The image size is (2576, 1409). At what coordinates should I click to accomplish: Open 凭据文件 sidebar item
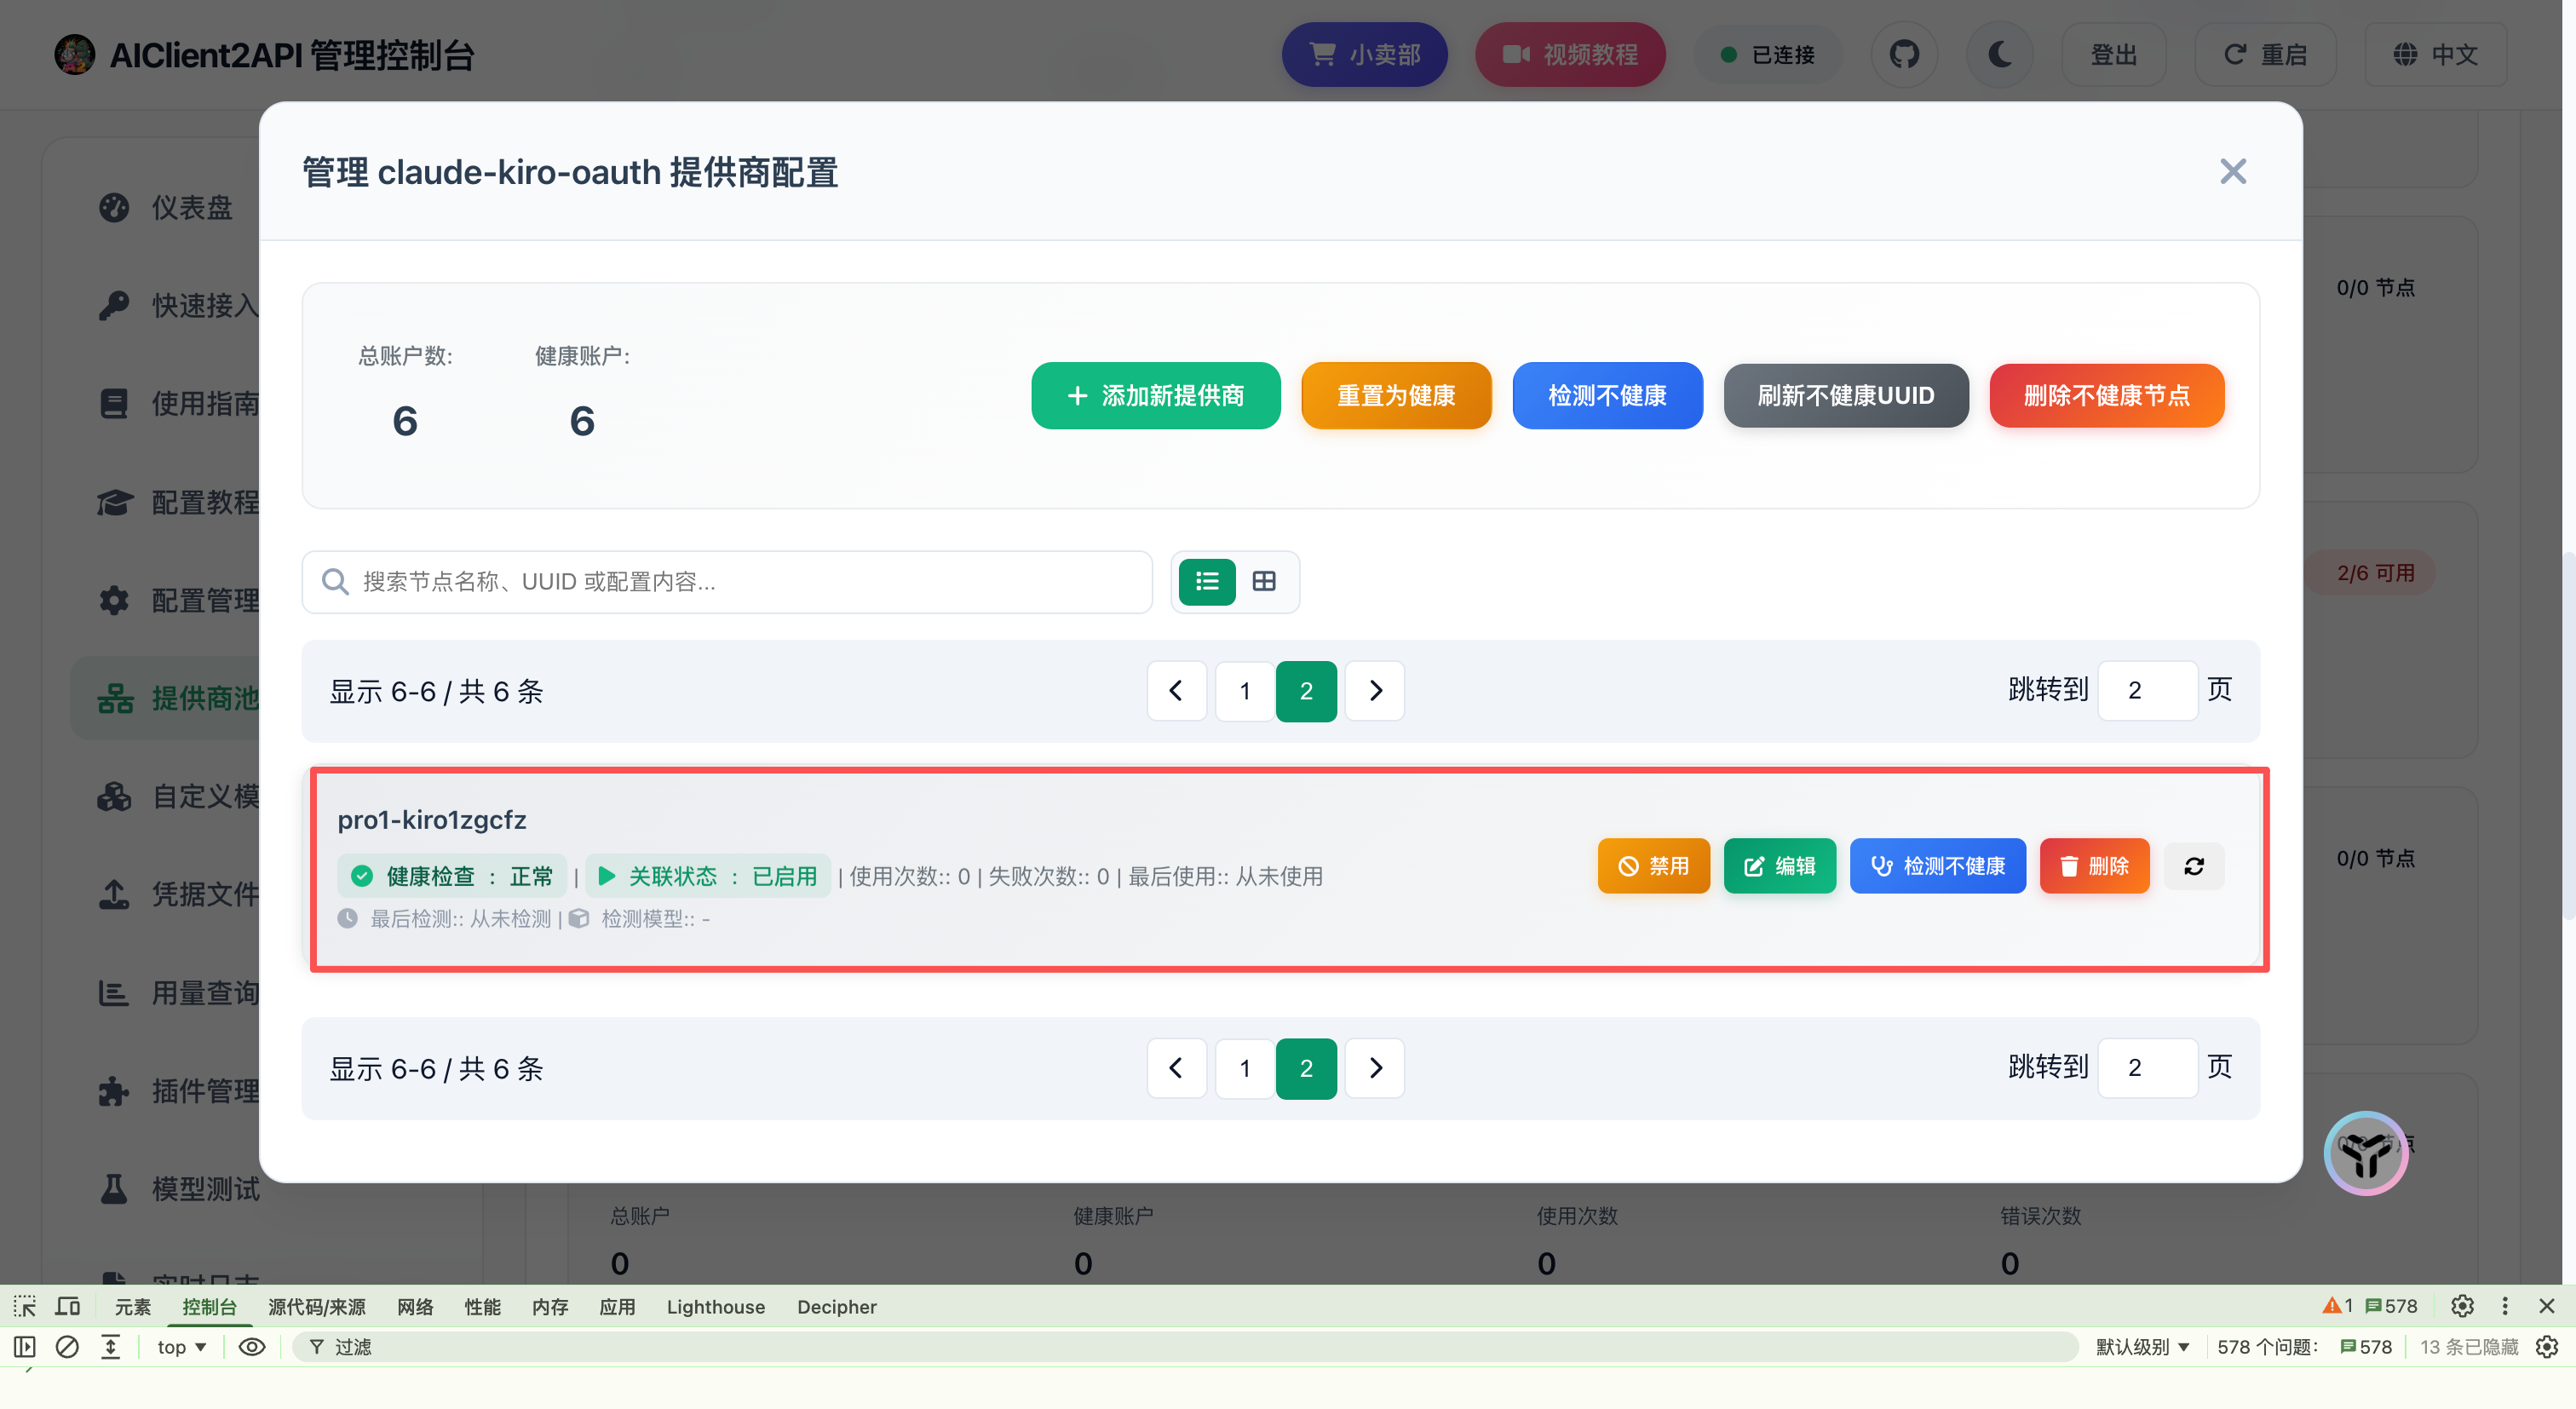(x=166, y=894)
